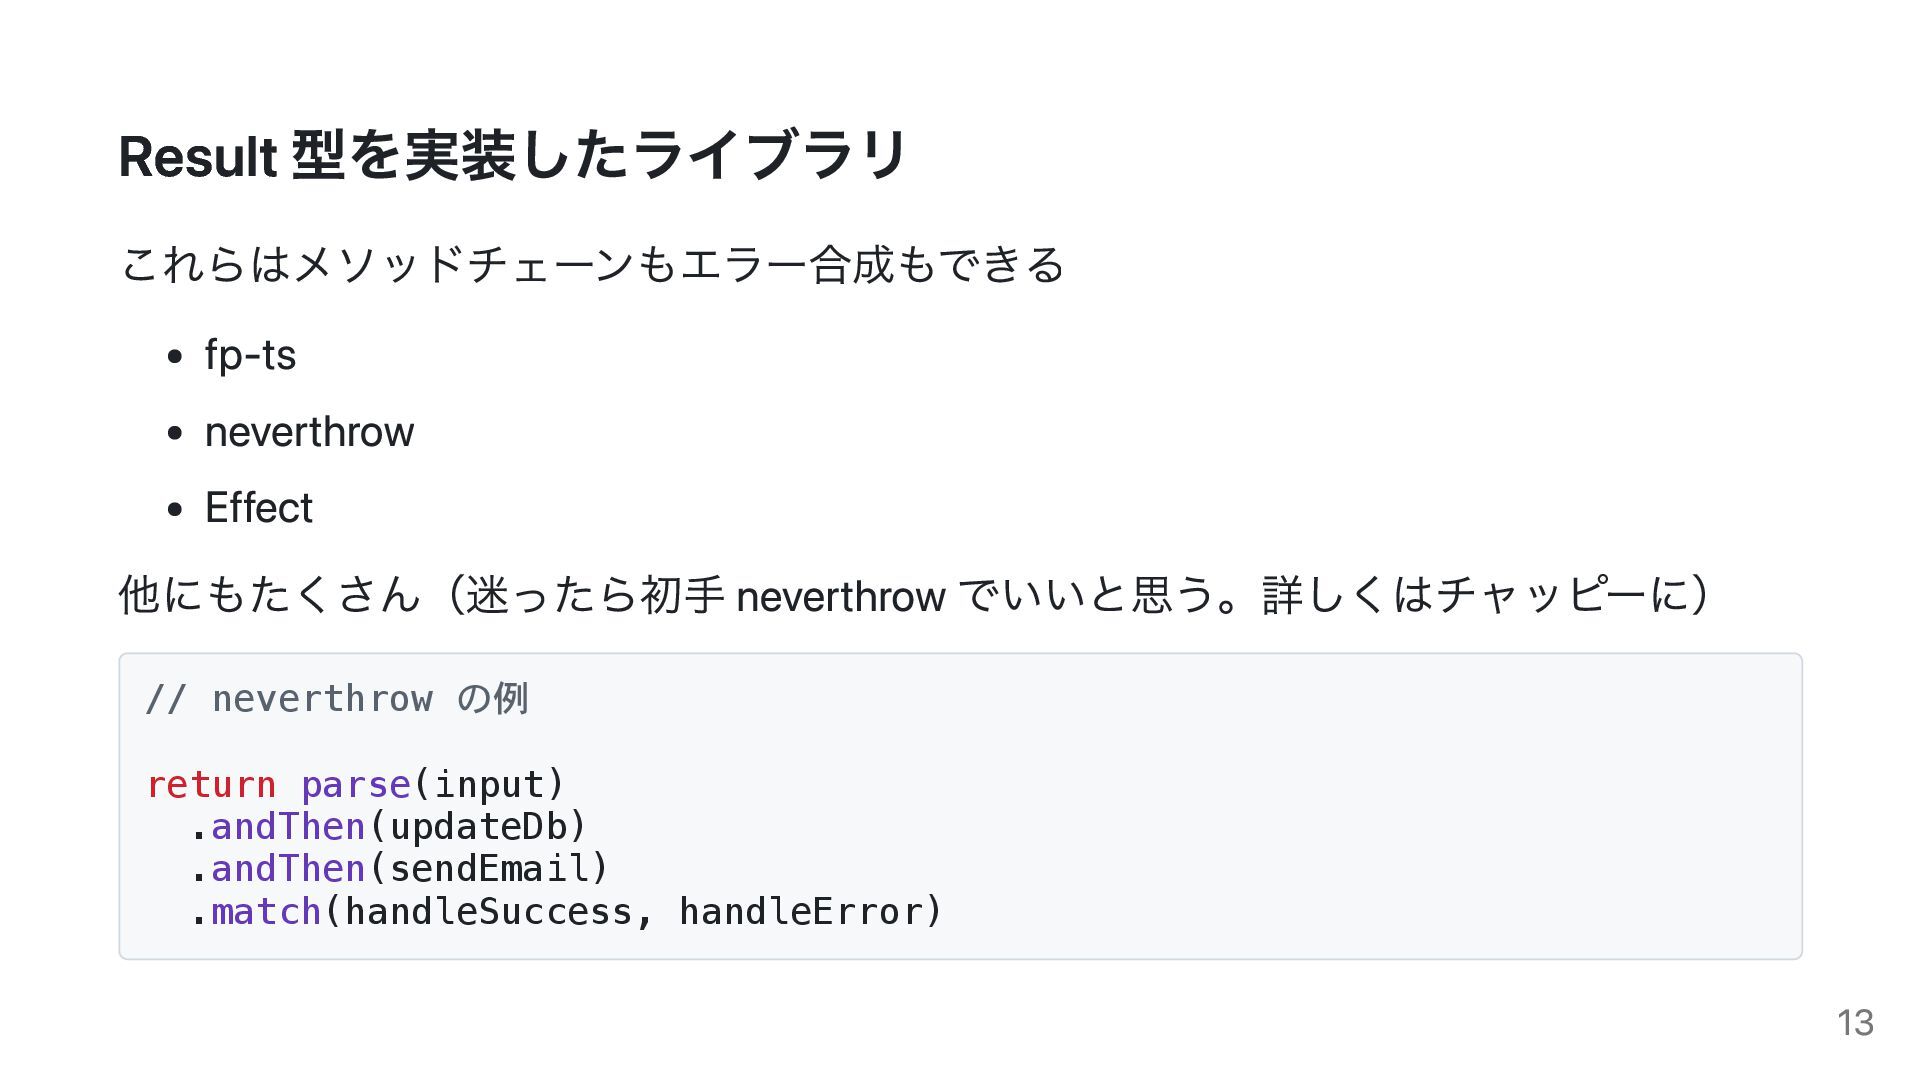
Task: Click the sentence starting with "これらはメソッドチェーン"
Action: (592, 265)
